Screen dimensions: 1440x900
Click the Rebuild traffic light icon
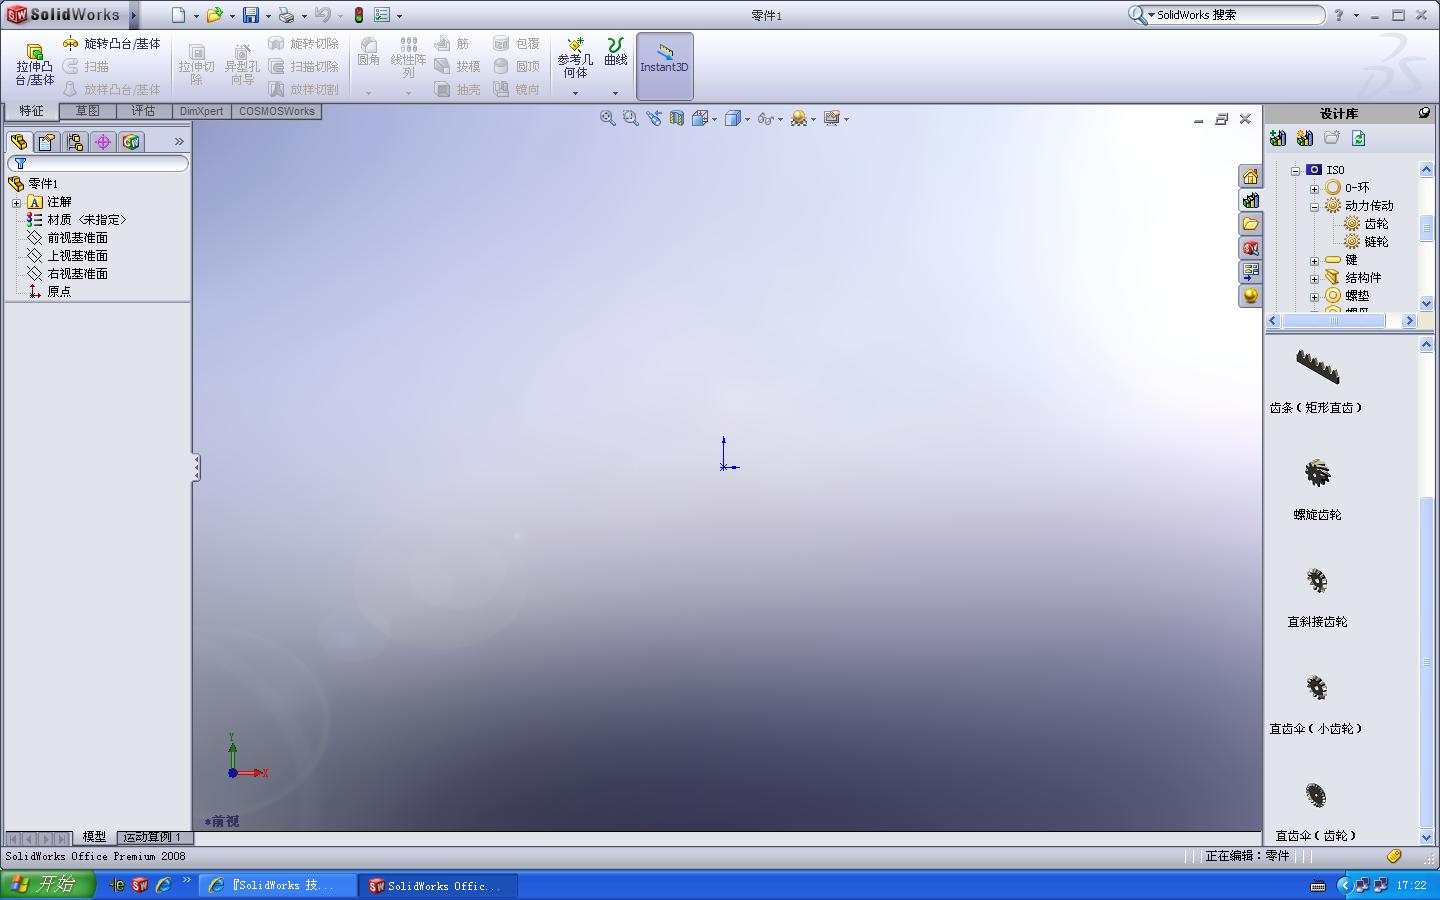tap(358, 15)
